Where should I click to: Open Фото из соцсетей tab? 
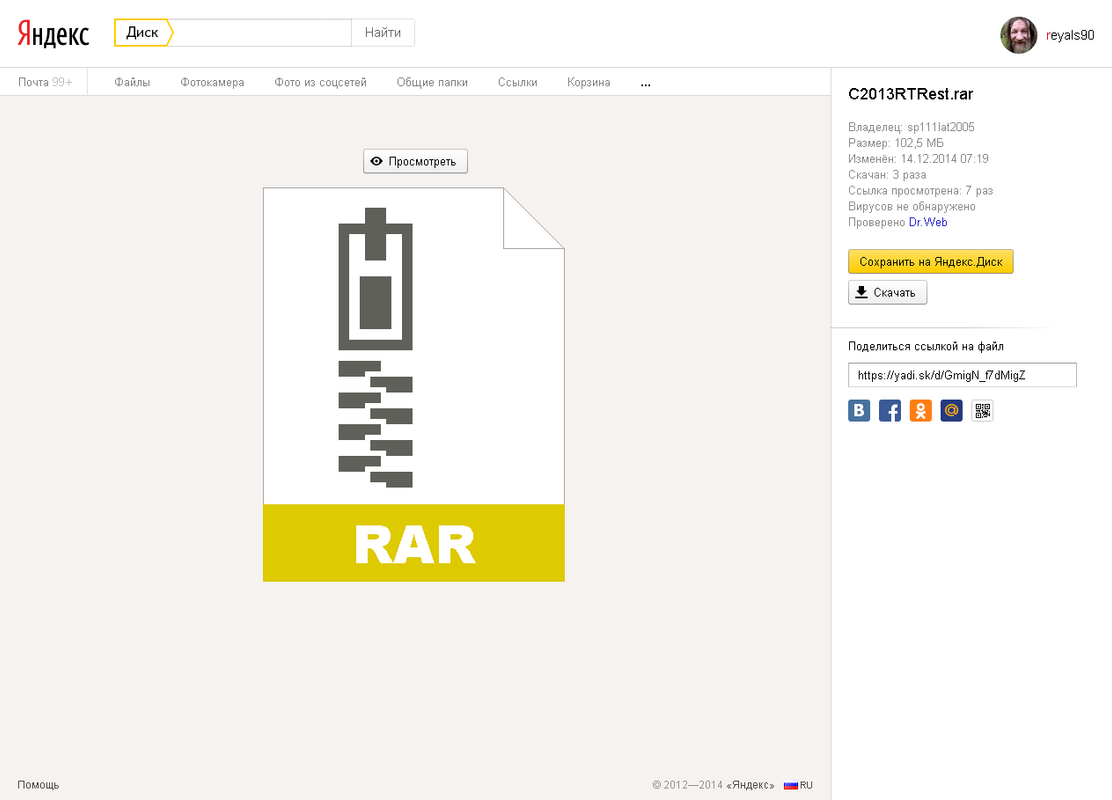click(x=321, y=82)
